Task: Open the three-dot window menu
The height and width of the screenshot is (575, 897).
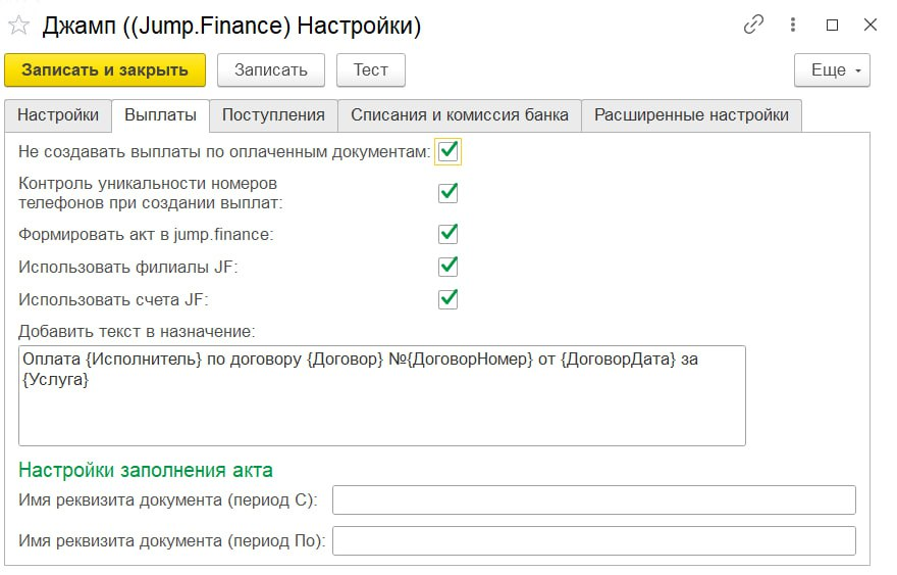Action: (793, 26)
